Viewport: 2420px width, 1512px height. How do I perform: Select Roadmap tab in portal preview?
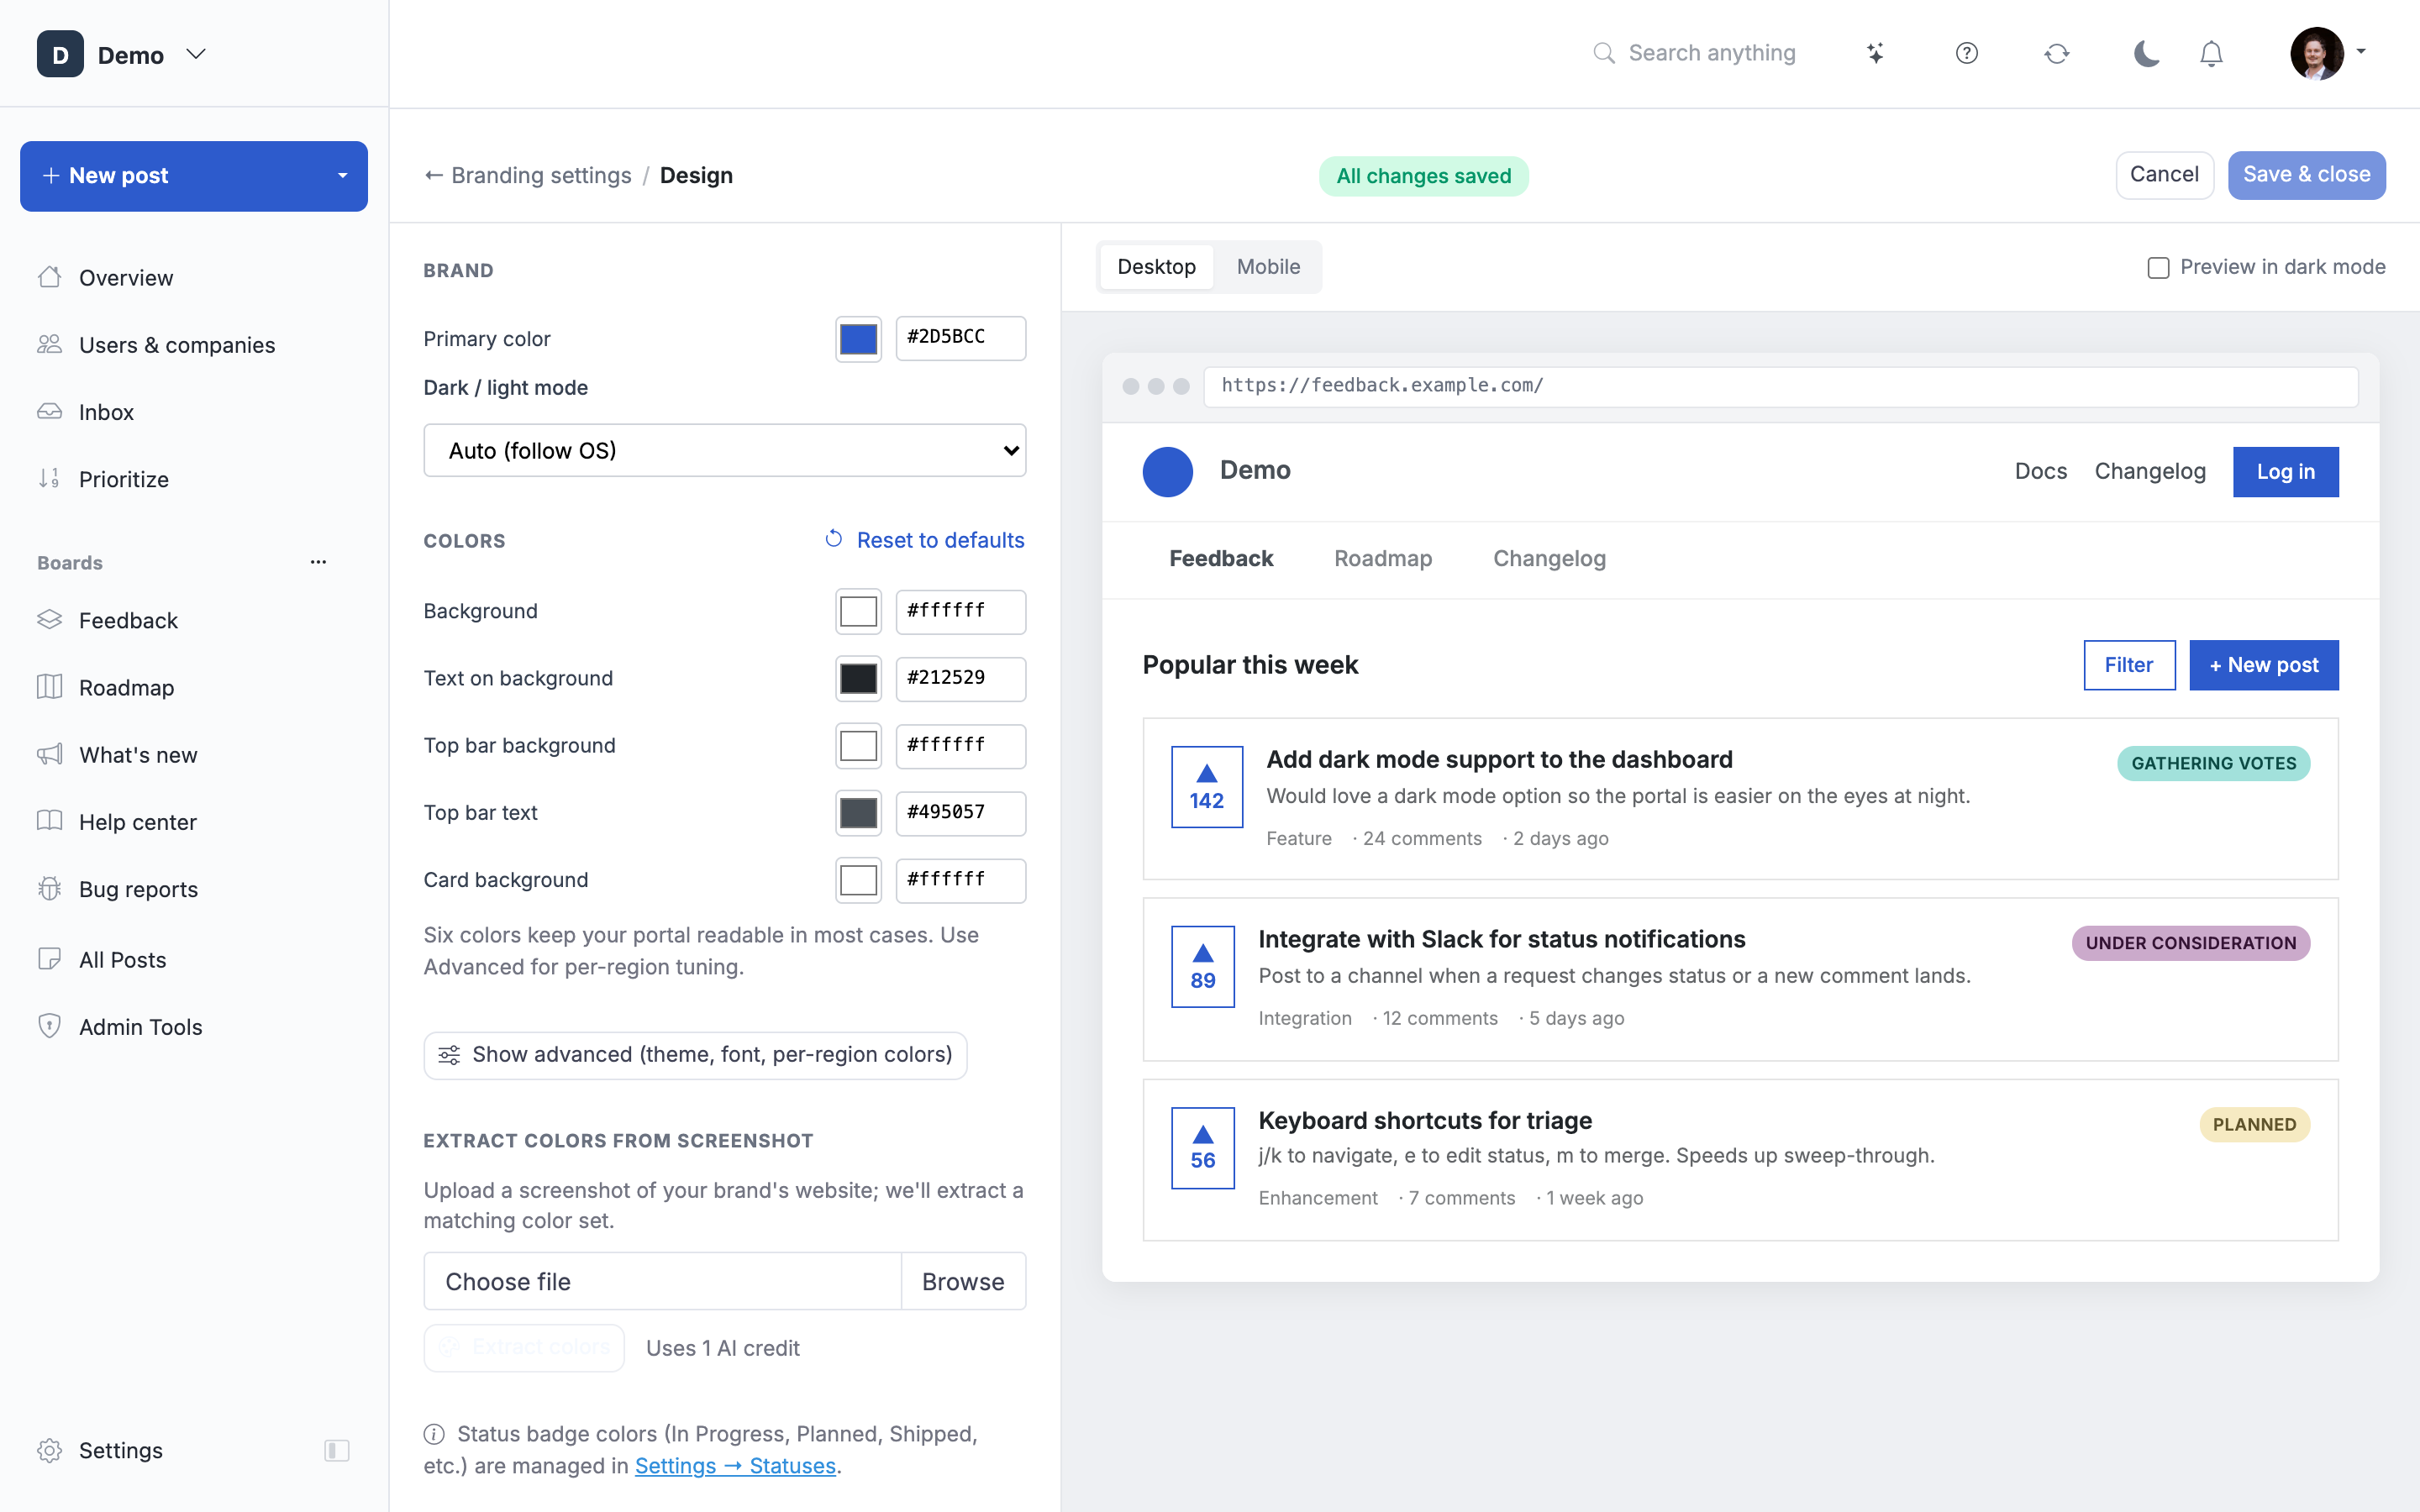tap(1383, 559)
